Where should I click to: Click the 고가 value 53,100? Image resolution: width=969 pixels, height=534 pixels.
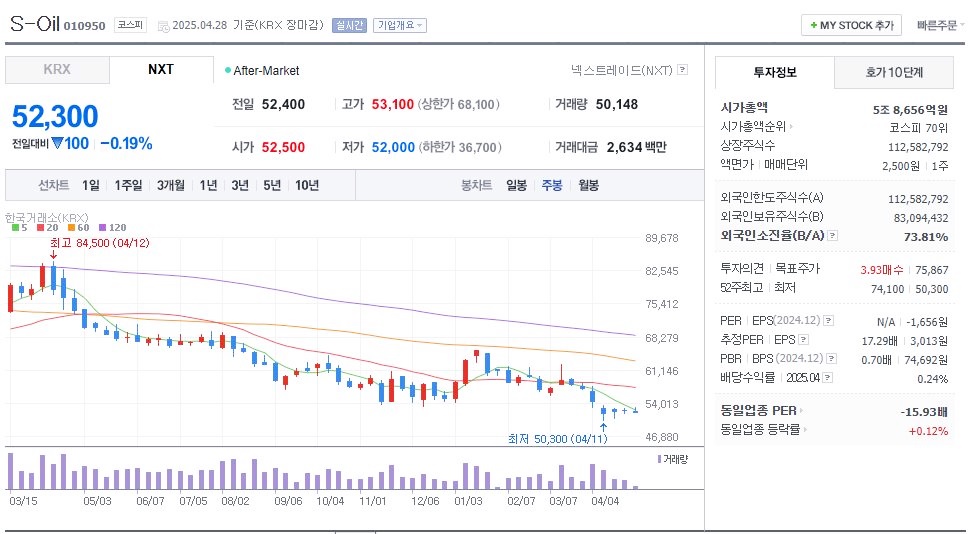[x=392, y=104]
